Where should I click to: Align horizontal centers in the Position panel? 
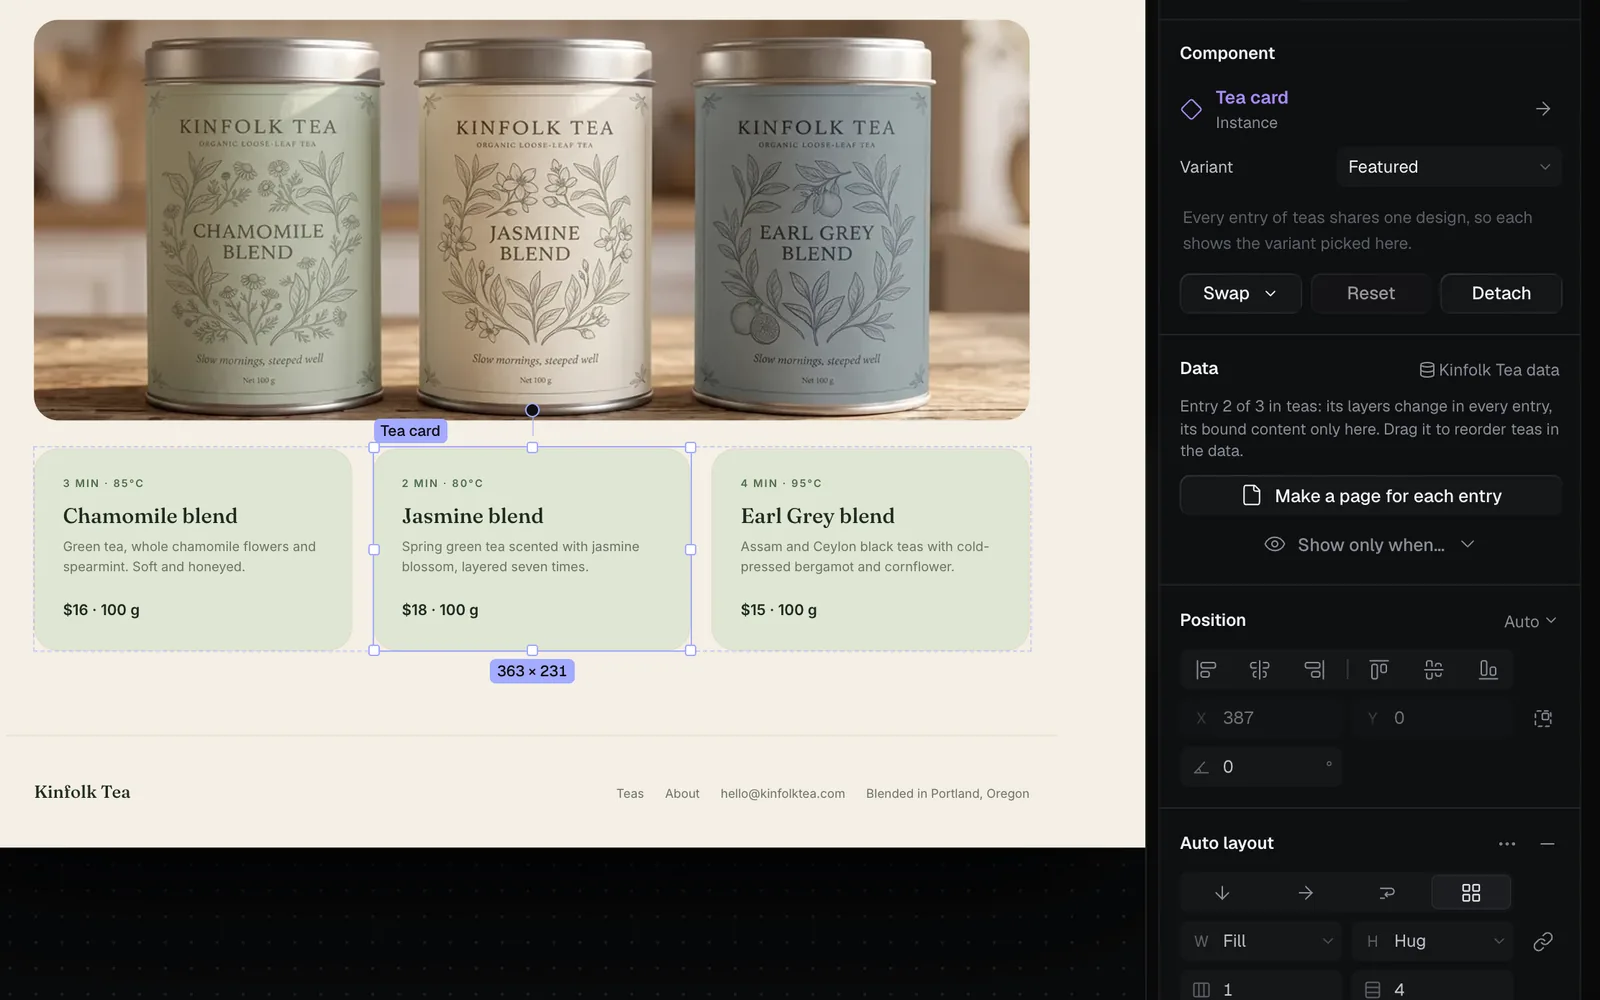pyautogui.click(x=1260, y=670)
